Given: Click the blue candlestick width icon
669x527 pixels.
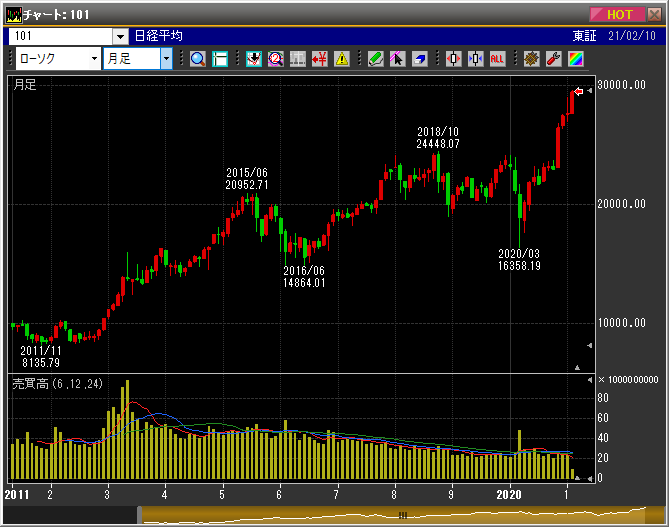Looking at the screenshot, I should point(475,59).
